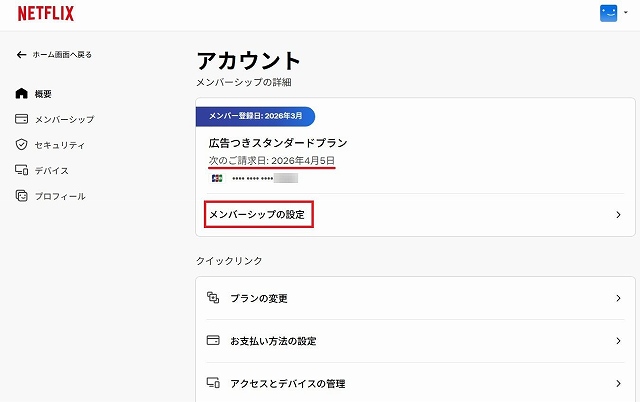Open メンバーシップの設定 link

click(259, 214)
